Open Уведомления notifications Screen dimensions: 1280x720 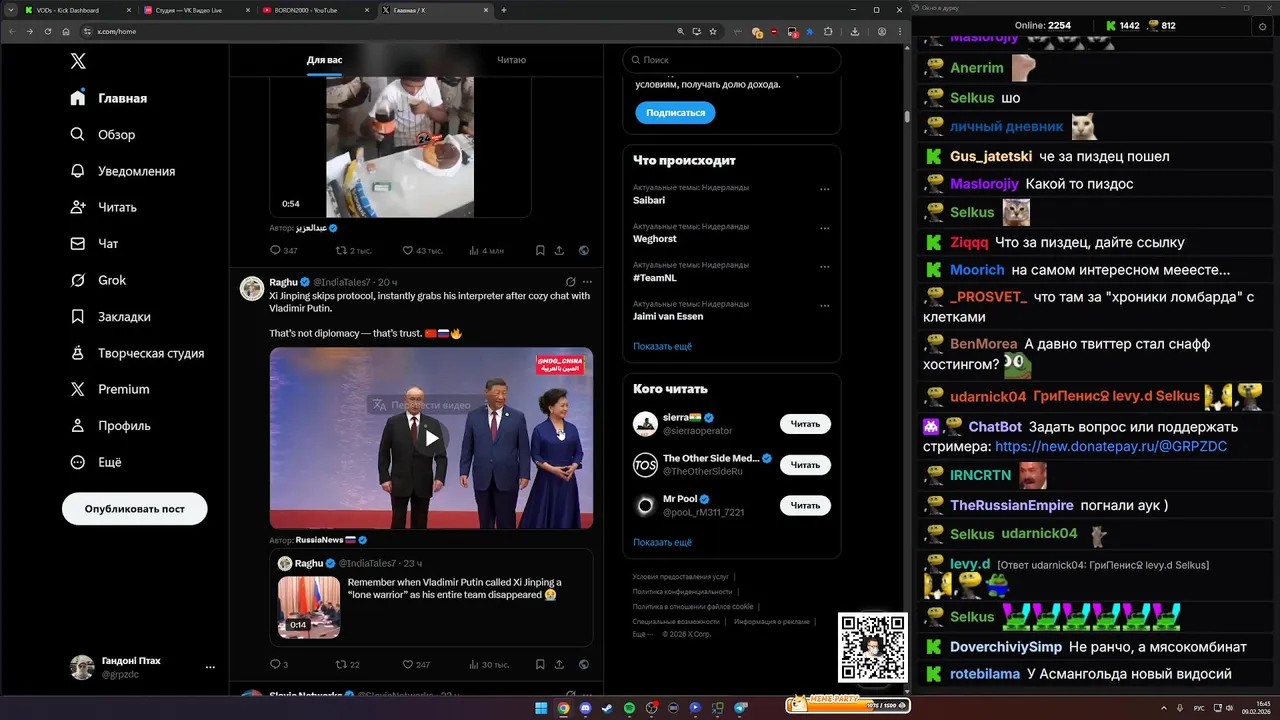(123, 171)
